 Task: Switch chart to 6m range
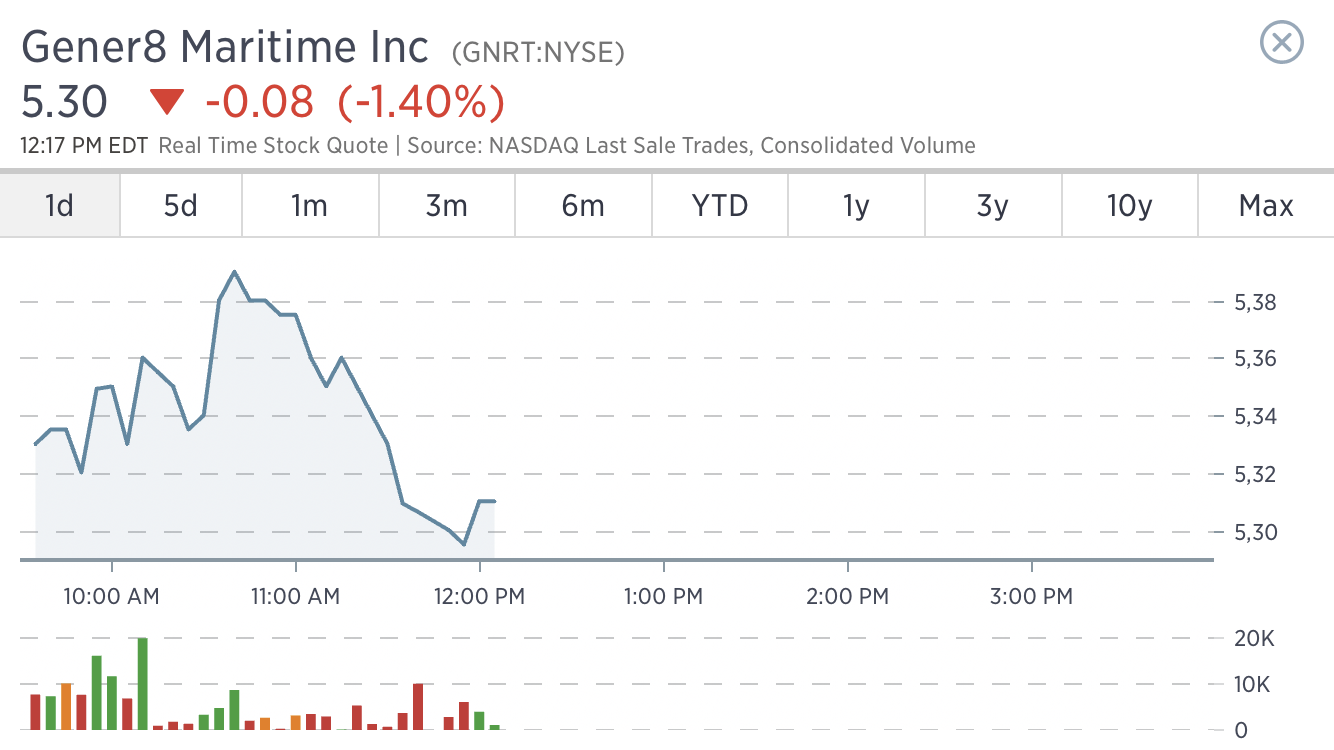pos(583,206)
